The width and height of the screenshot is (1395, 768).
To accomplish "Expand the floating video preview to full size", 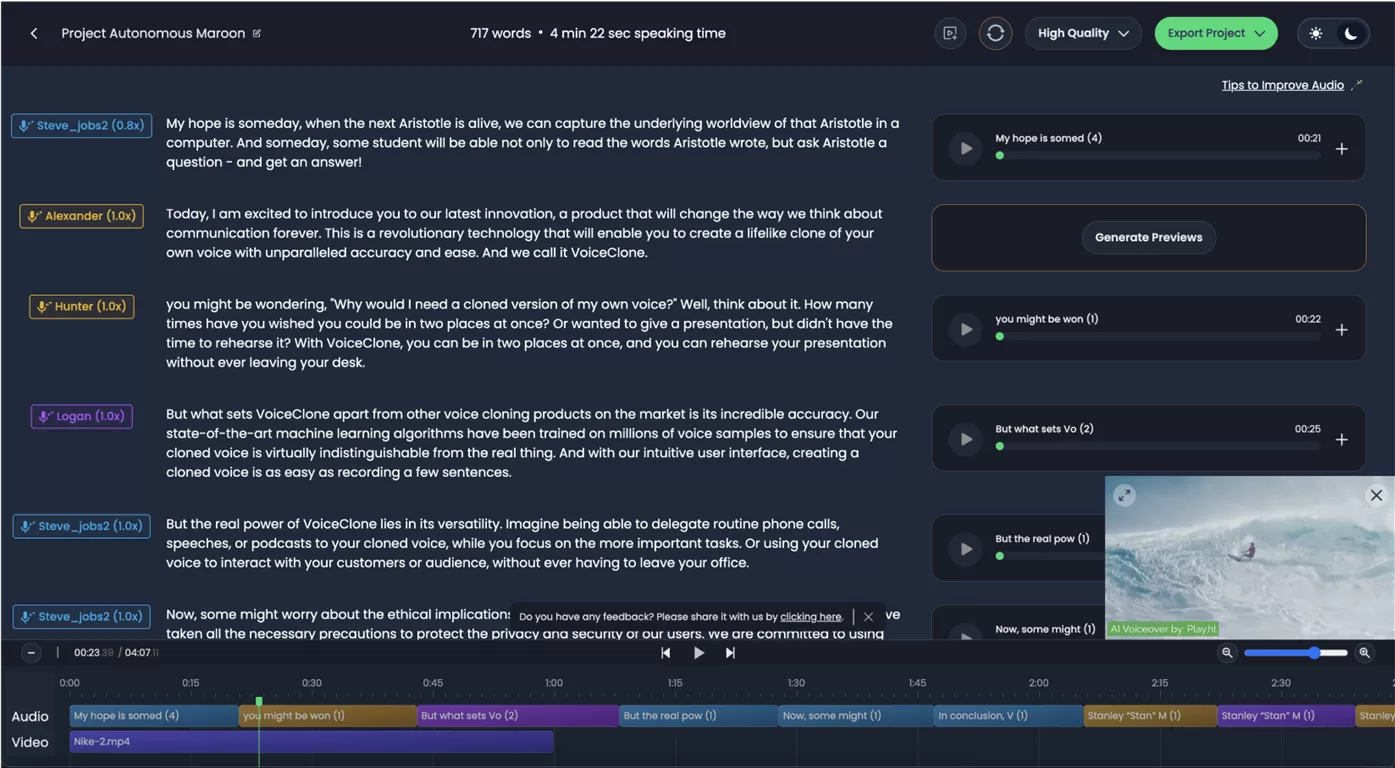I will click(x=1124, y=495).
